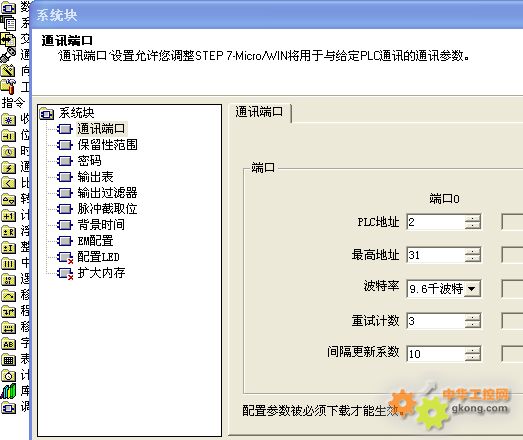This screenshot has width=523, height=440.
Task: Select the 通讯端口 tree item icon
Action: 64,129
